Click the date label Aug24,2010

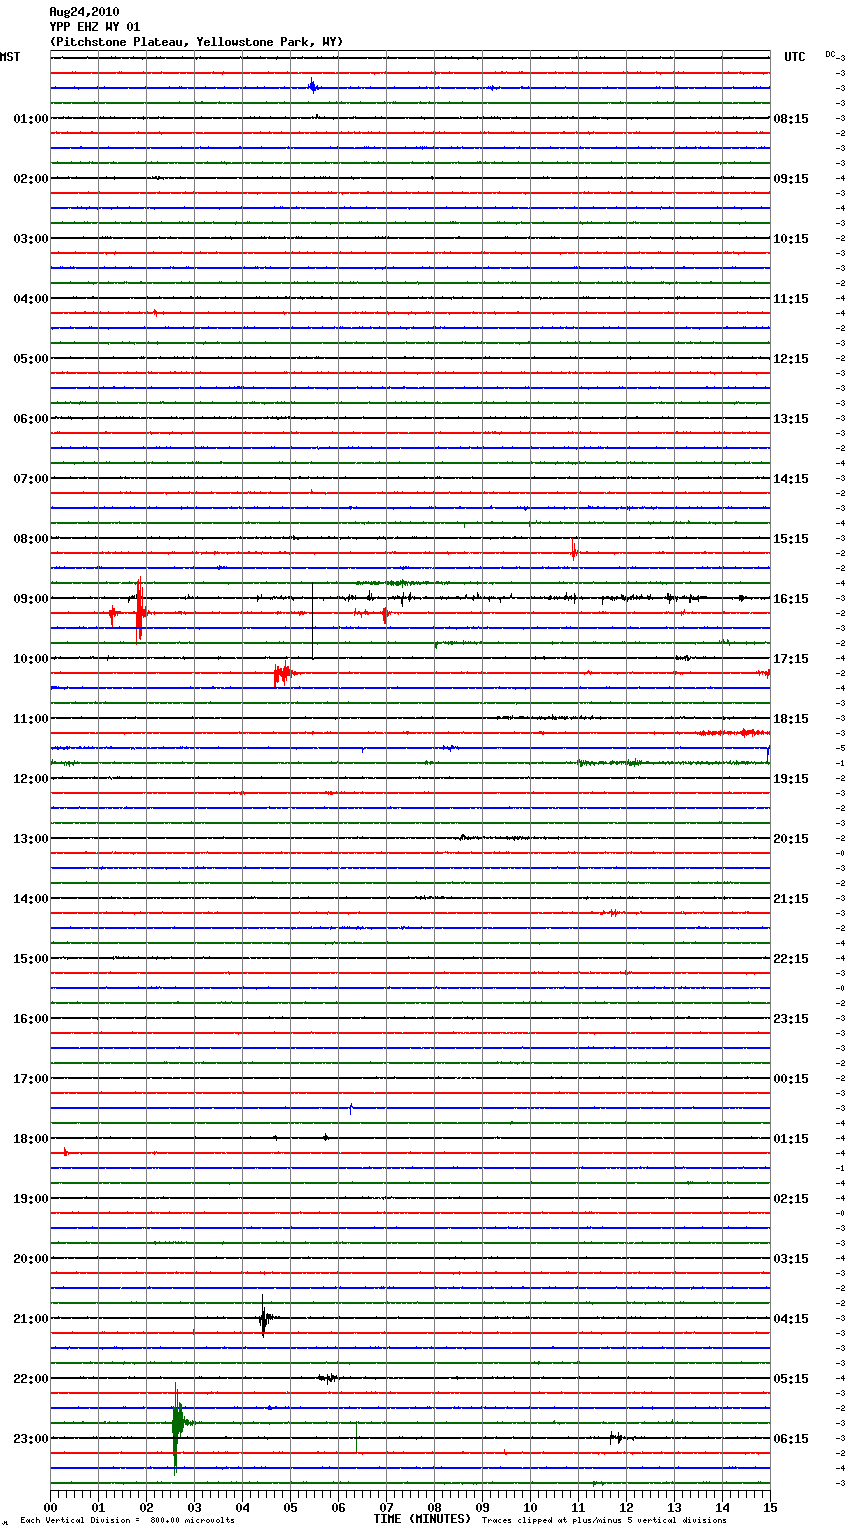(x=84, y=12)
